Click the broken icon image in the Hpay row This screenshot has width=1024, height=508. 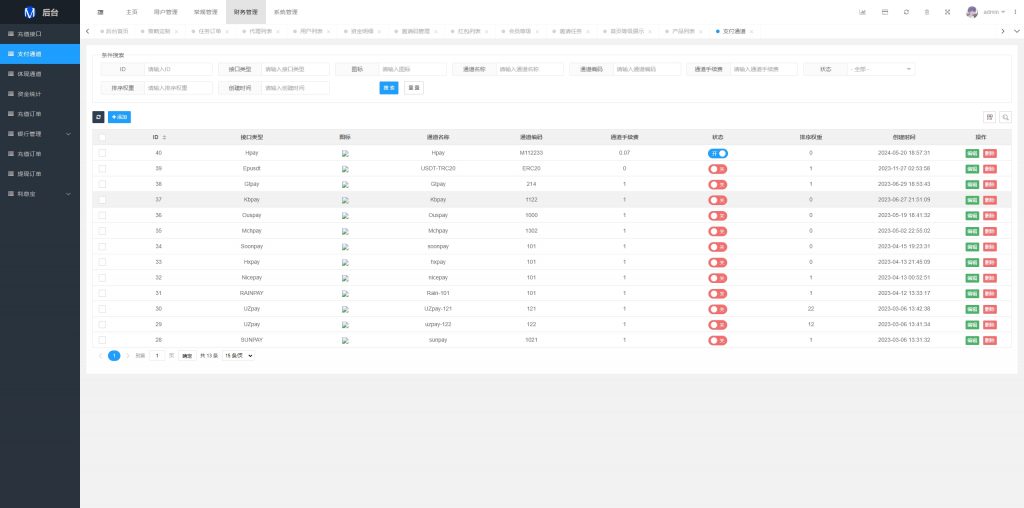[345, 153]
